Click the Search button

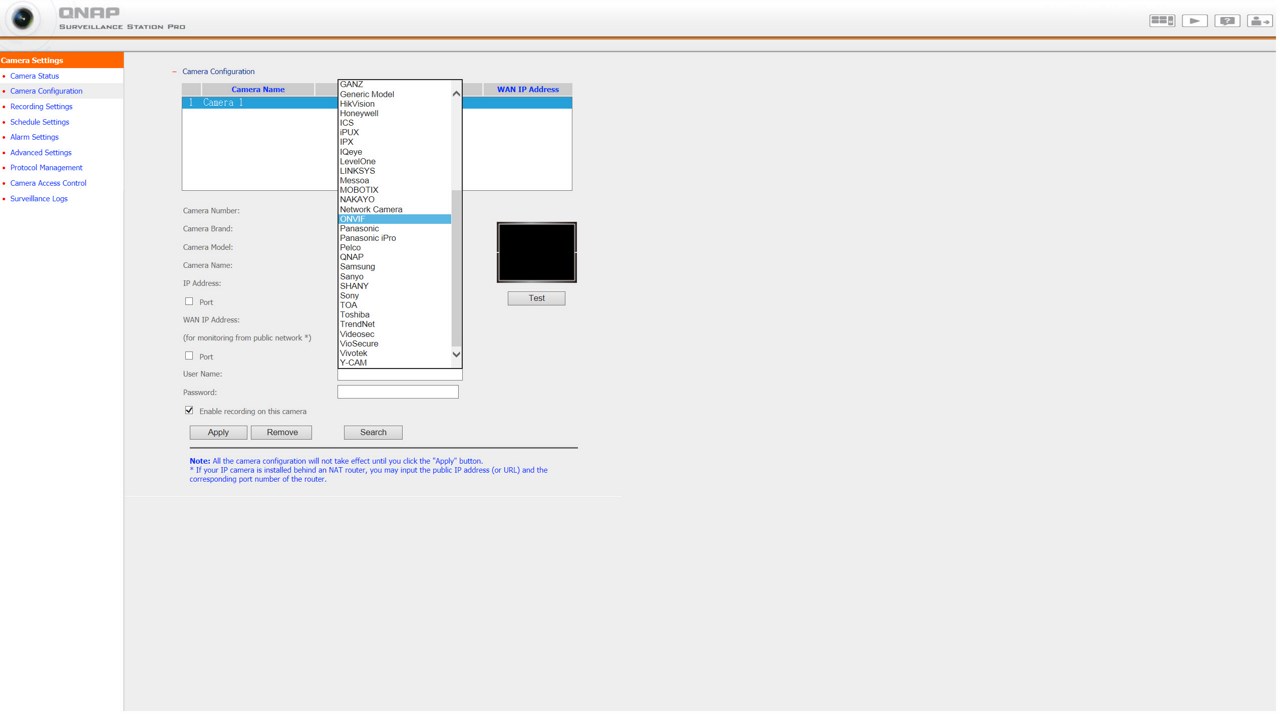[x=373, y=433]
